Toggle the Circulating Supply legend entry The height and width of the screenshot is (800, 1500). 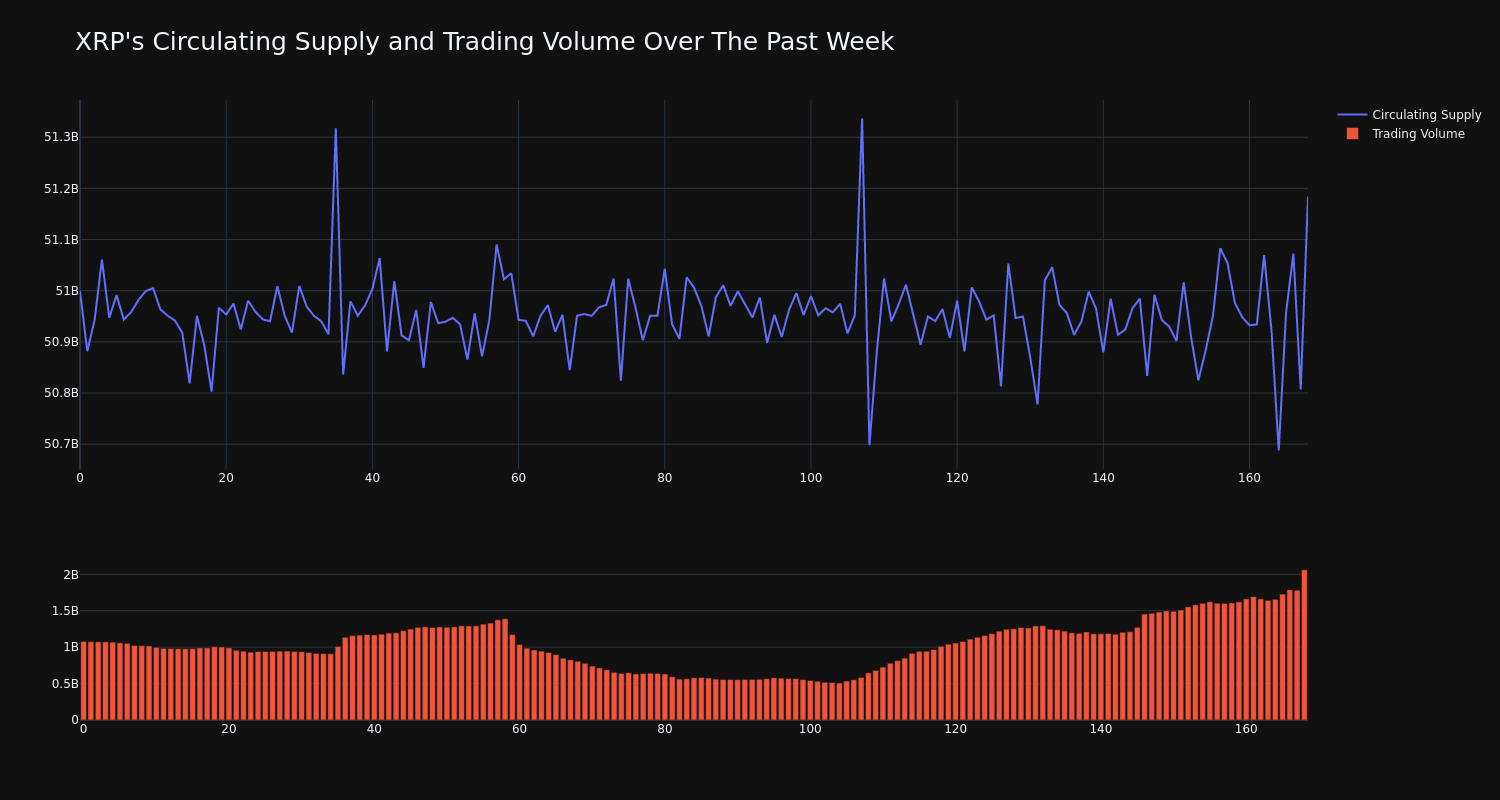click(1409, 115)
